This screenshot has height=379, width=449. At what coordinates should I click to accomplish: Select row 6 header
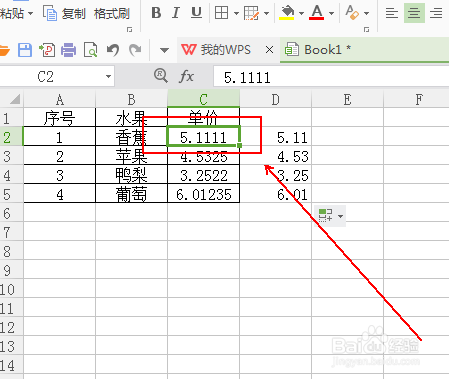[11, 213]
